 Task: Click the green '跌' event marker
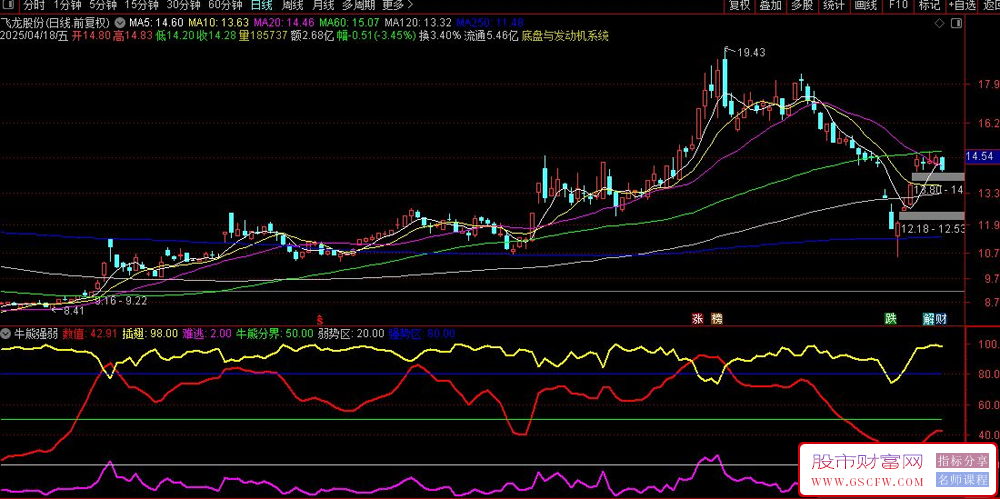pos(890,318)
